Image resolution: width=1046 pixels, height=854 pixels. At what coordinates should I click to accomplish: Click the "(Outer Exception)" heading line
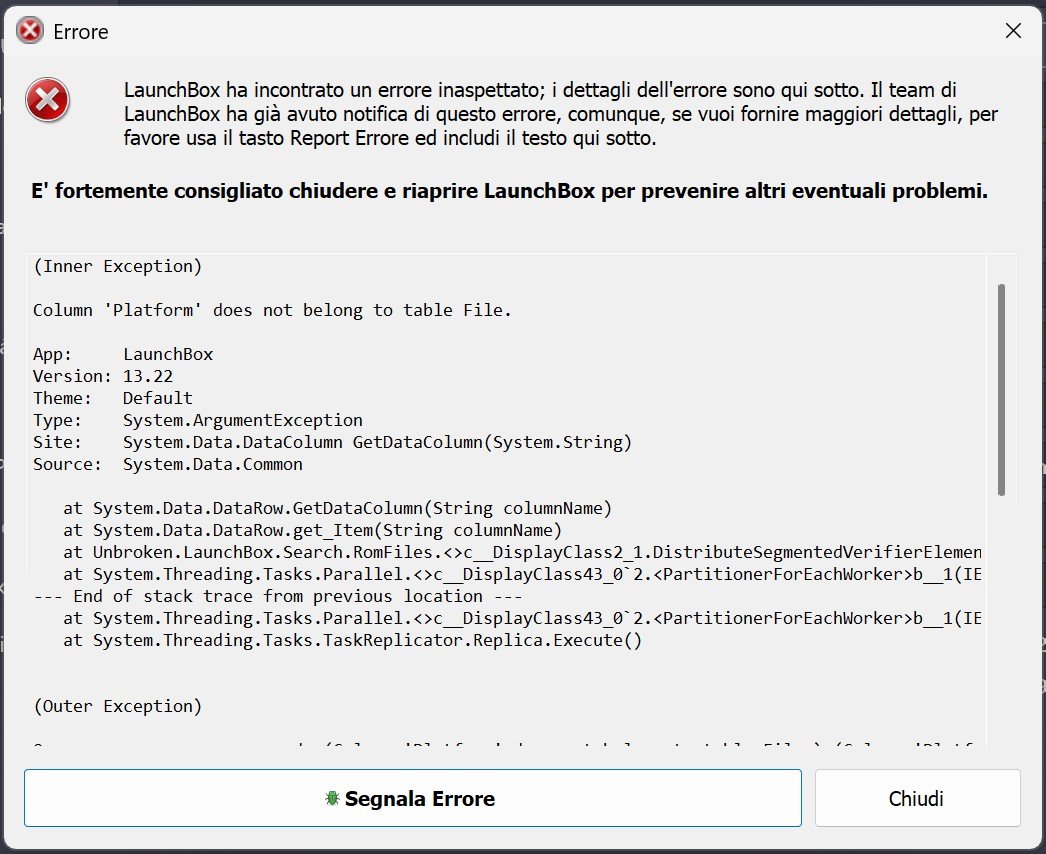coord(117,707)
